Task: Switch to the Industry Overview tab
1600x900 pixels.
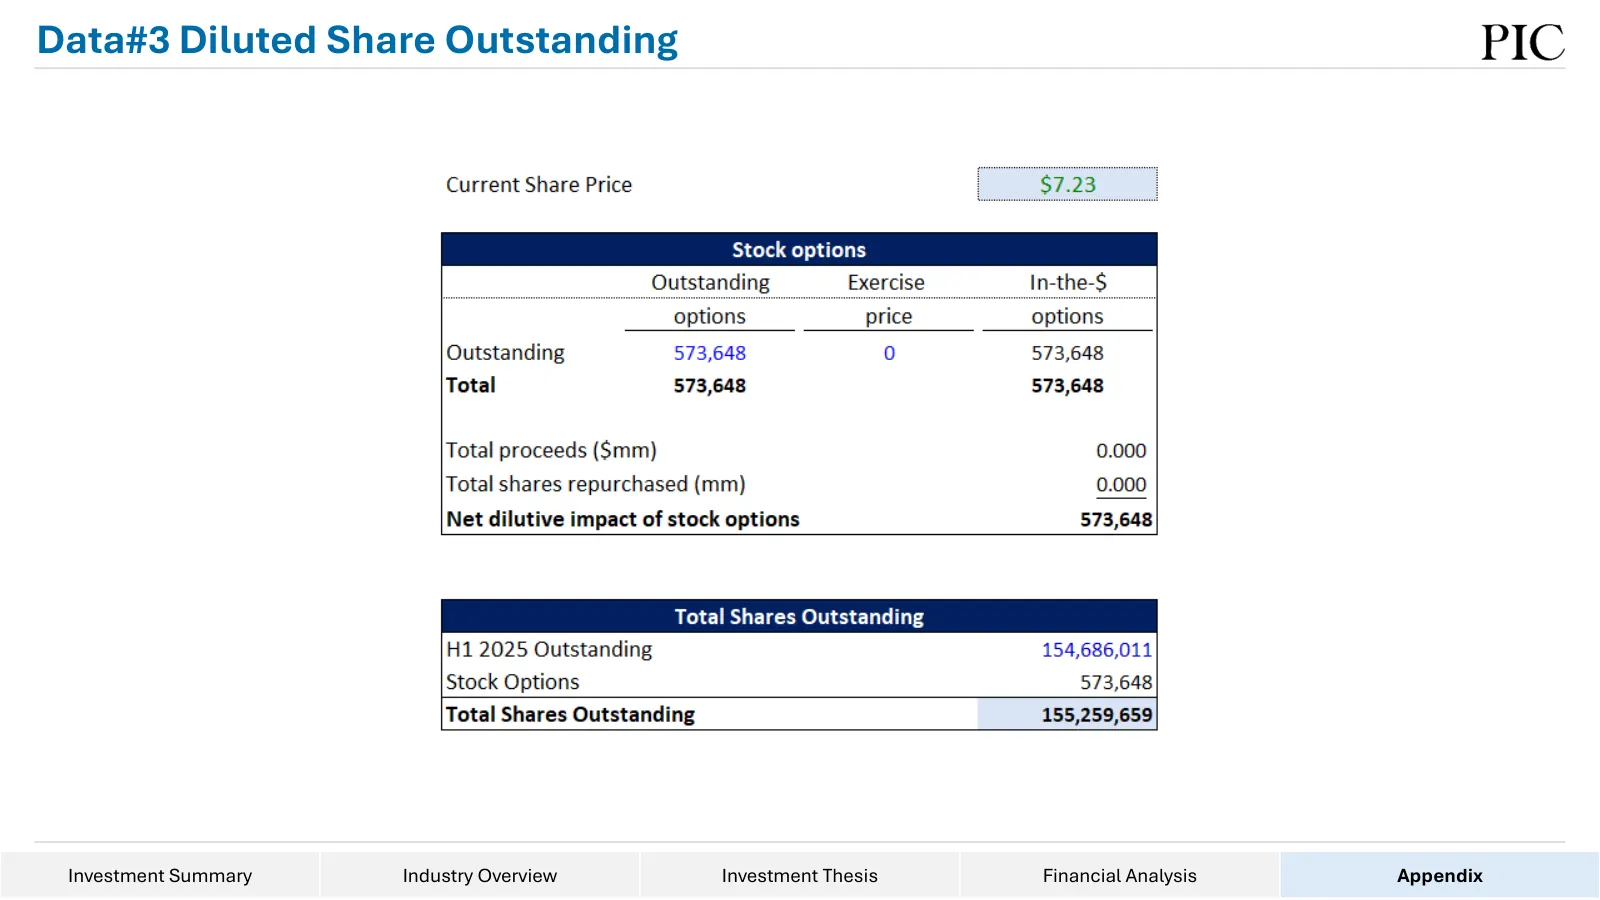Action: [480, 875]
